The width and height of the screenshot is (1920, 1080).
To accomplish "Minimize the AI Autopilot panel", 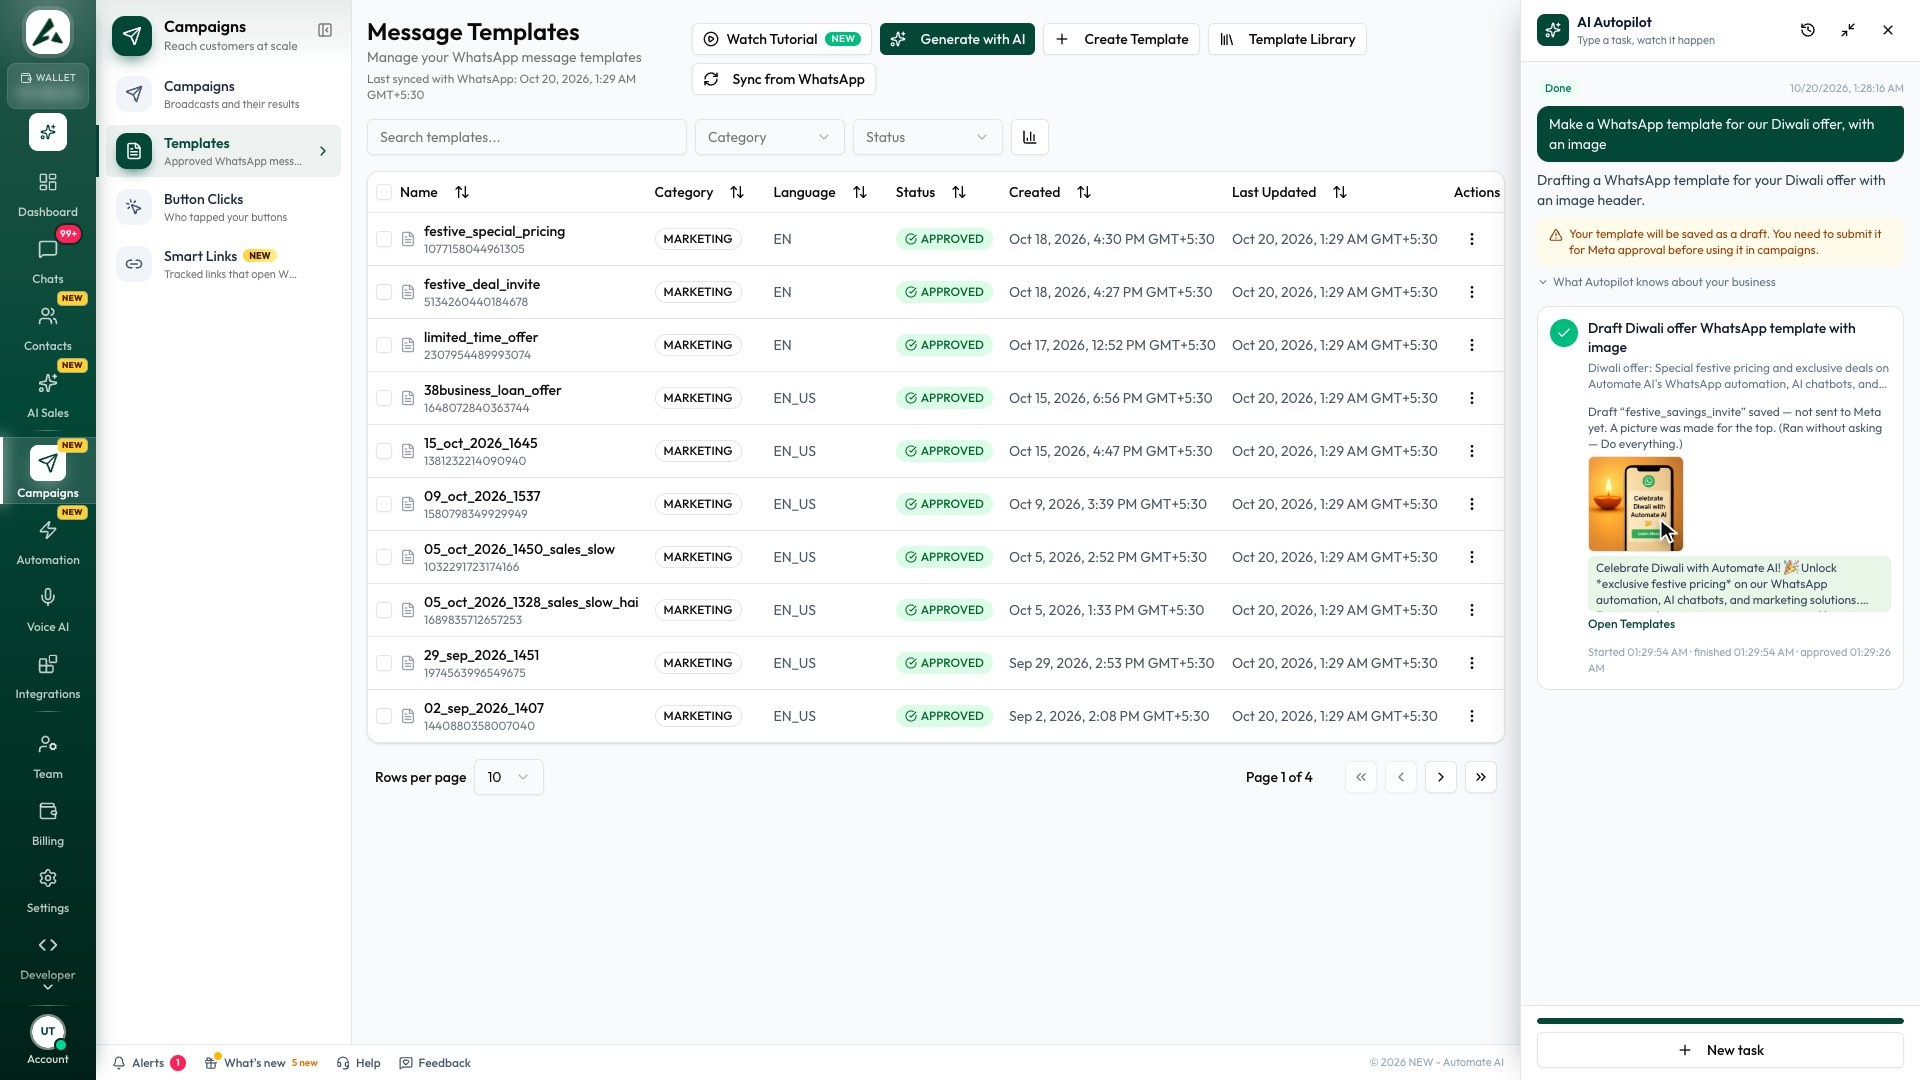I will (1848, 30).
